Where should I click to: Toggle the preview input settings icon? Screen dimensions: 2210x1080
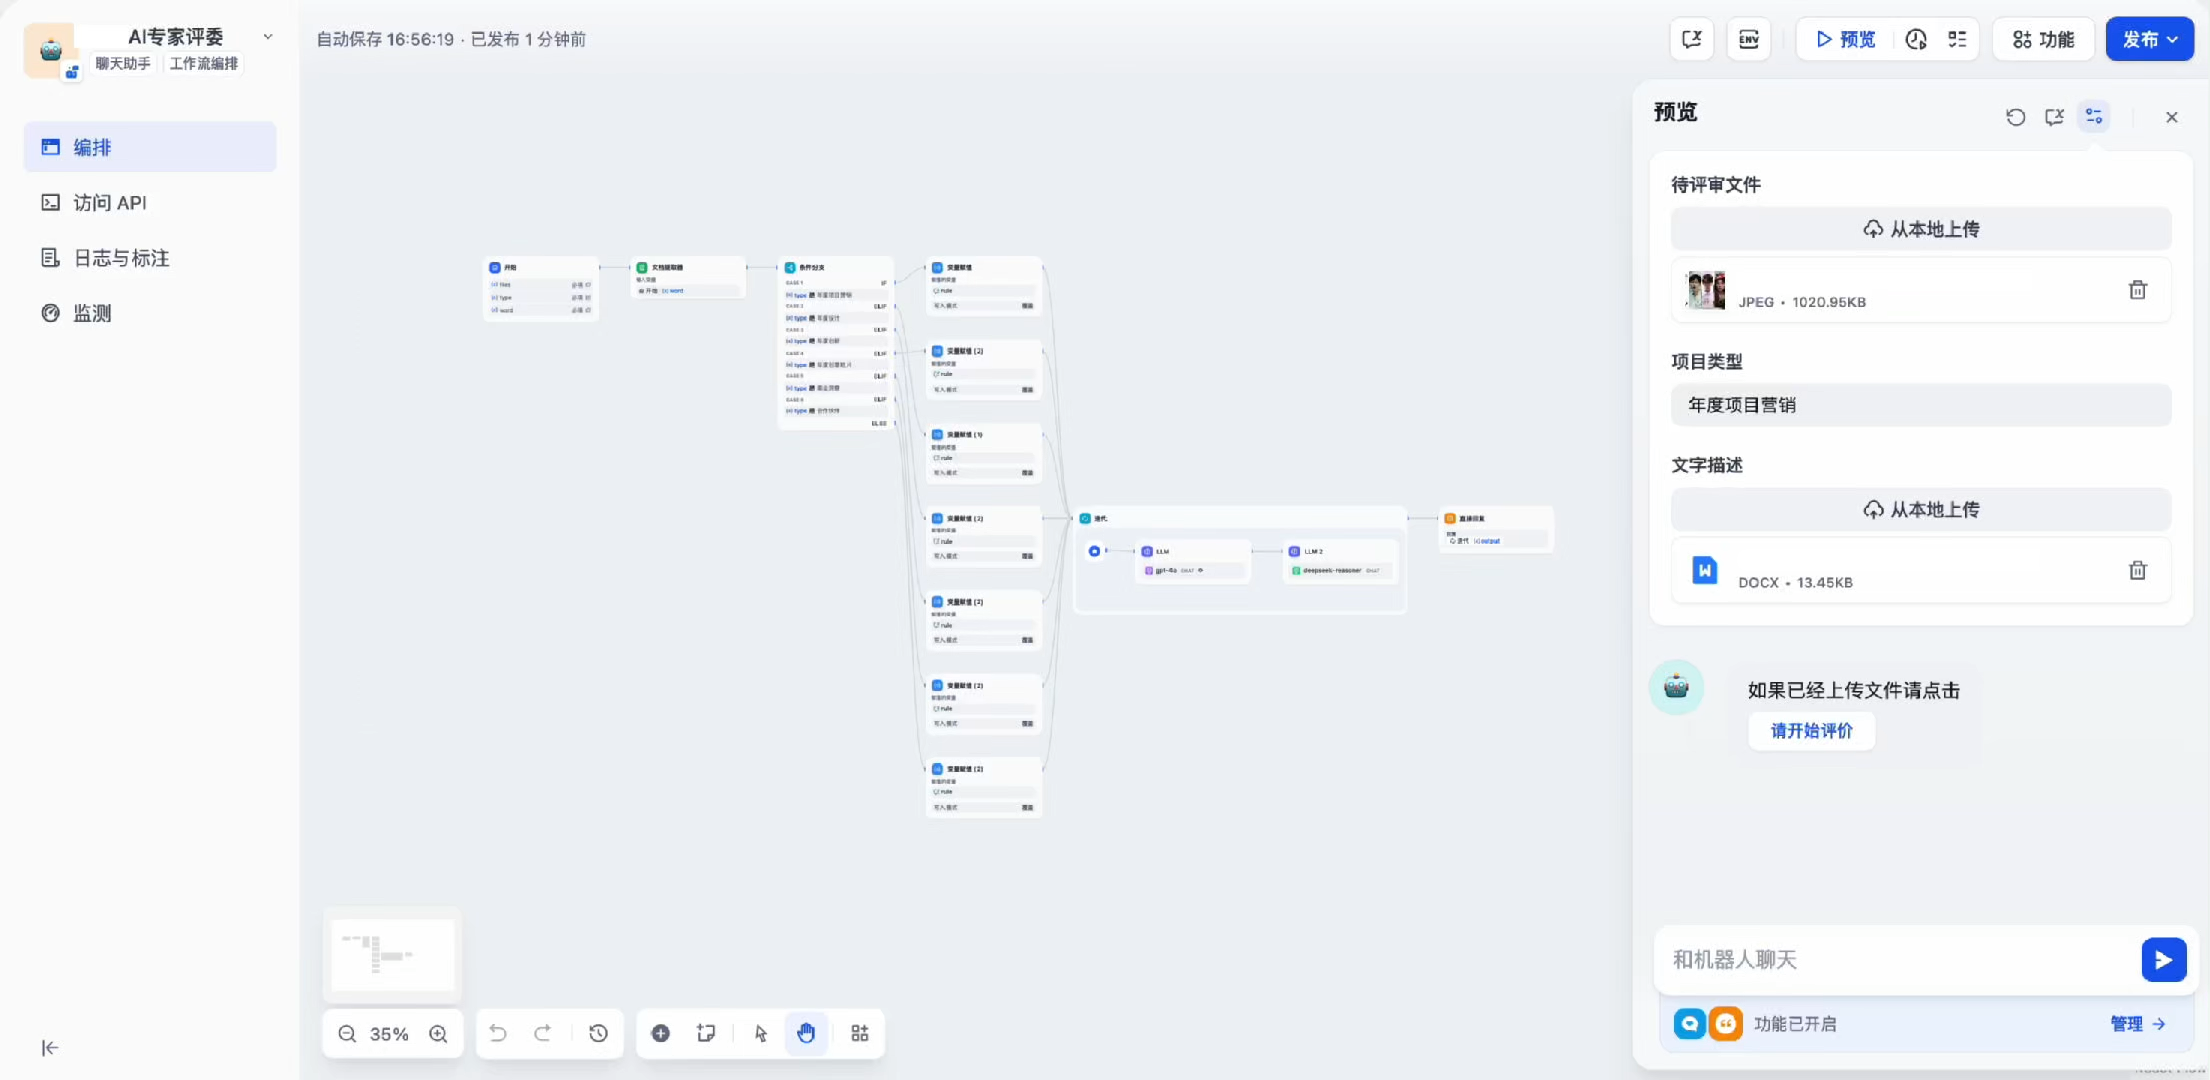tap(2094, 117)
